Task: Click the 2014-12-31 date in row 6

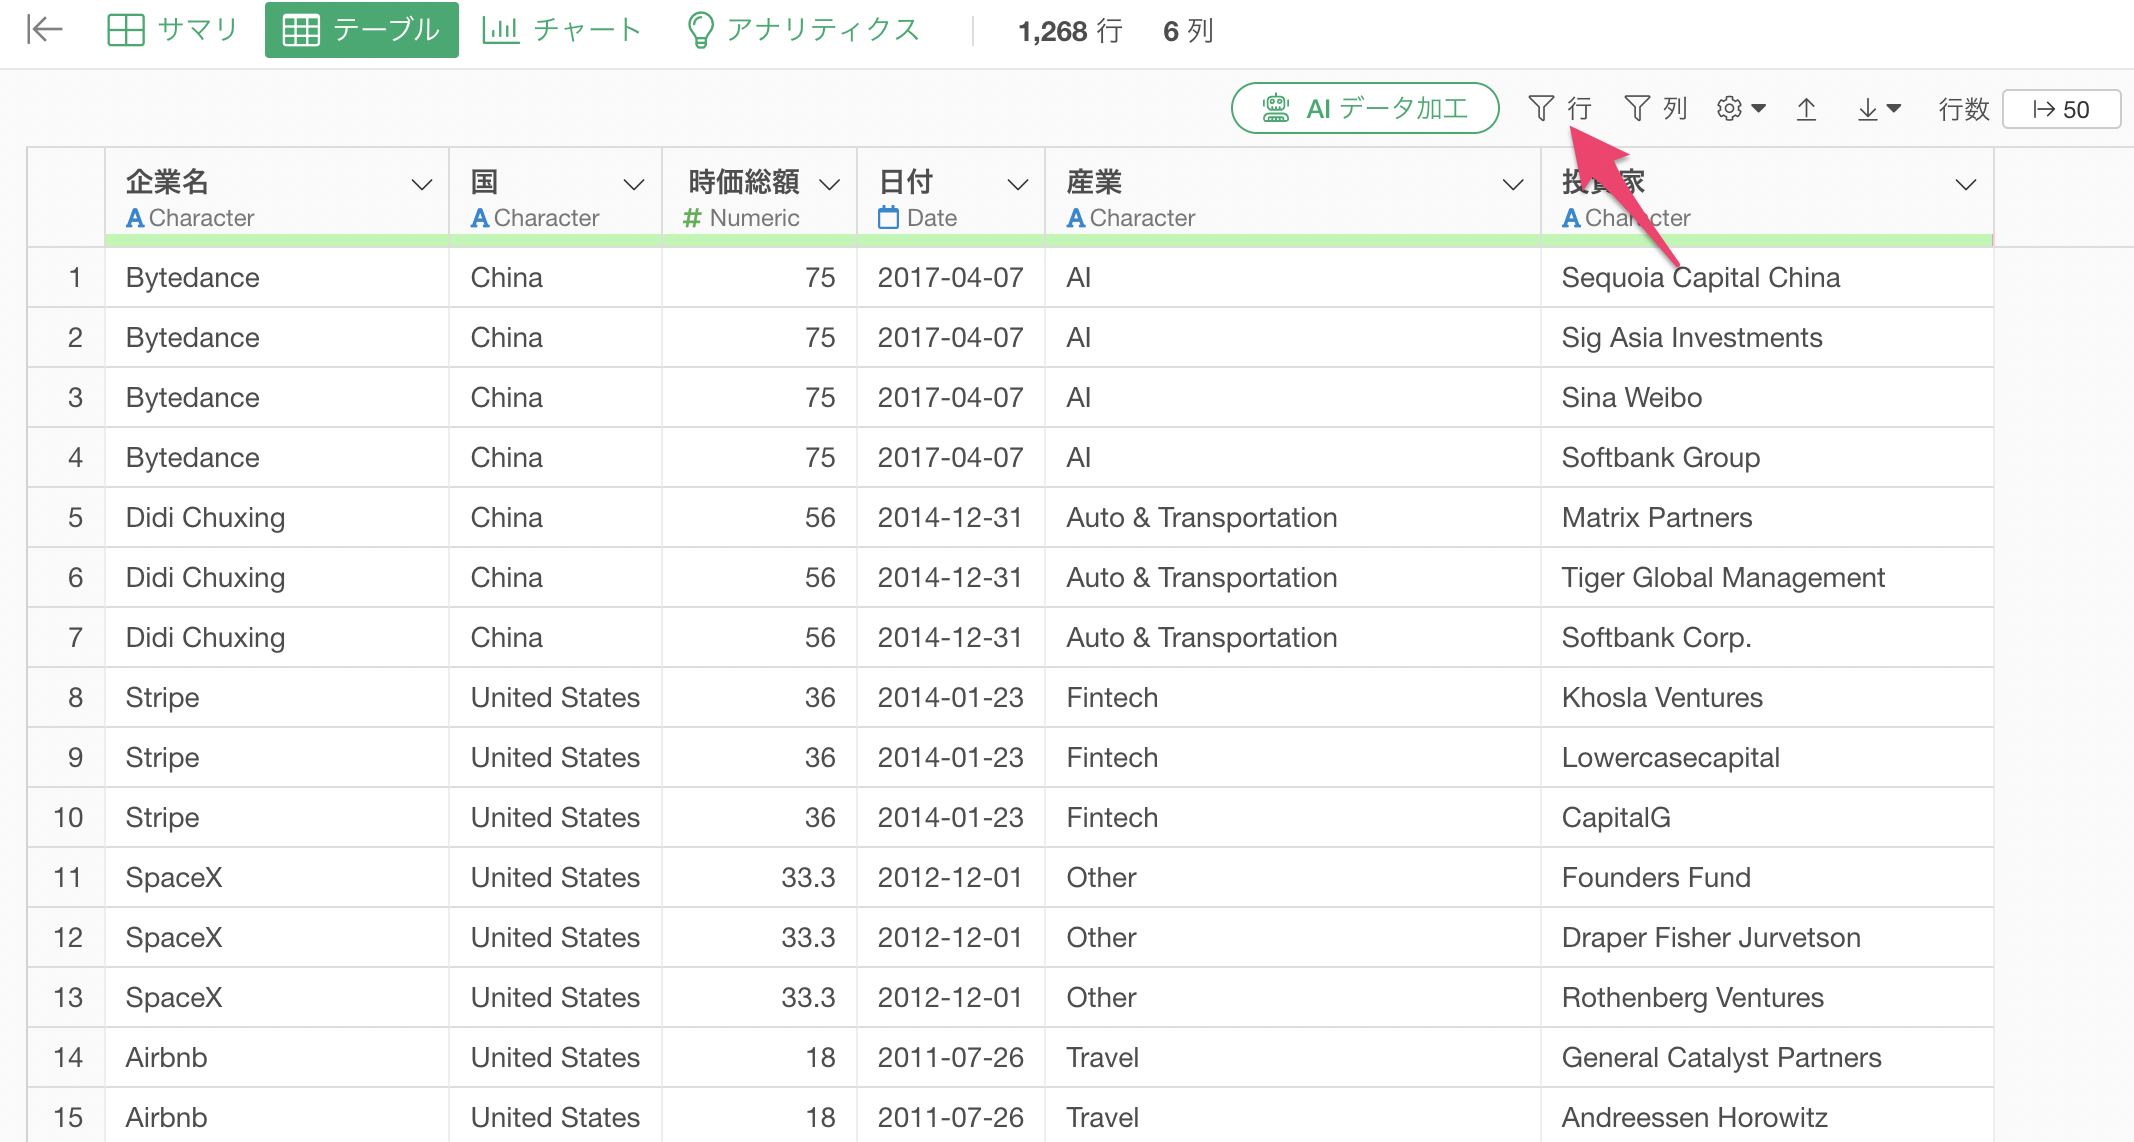Action: point(951,577)
